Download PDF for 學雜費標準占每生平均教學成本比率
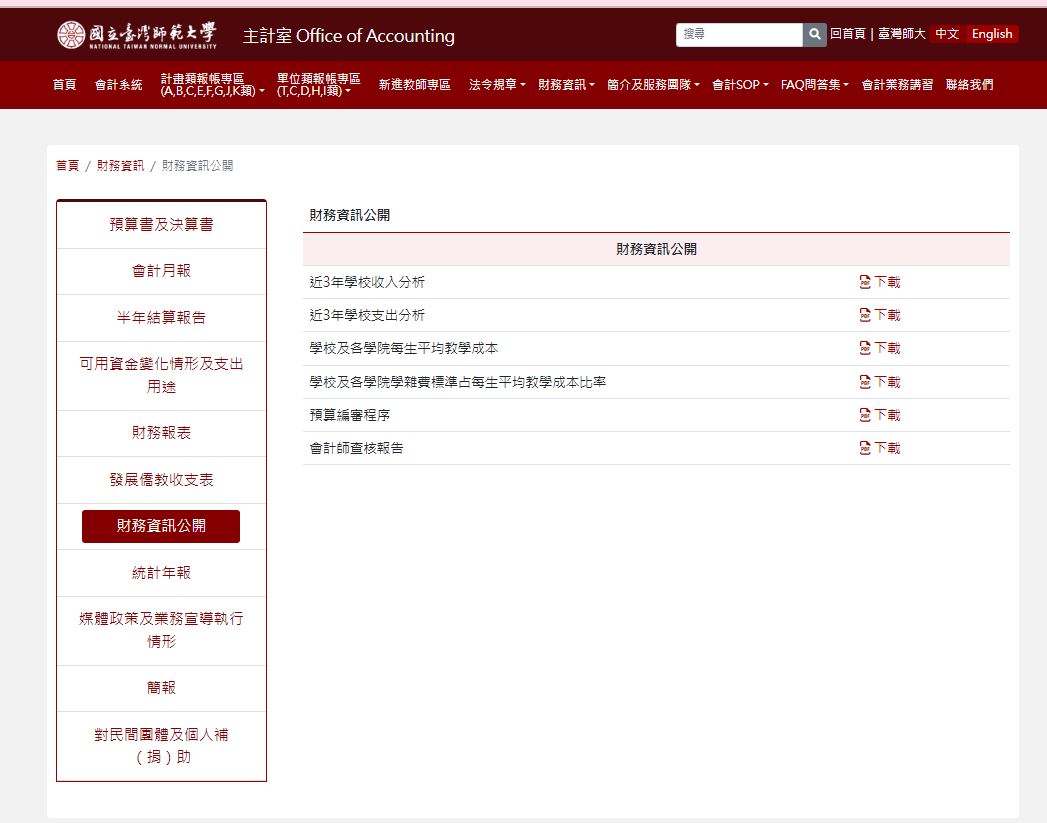The image size is (1047, 823). tap(880, 382)
